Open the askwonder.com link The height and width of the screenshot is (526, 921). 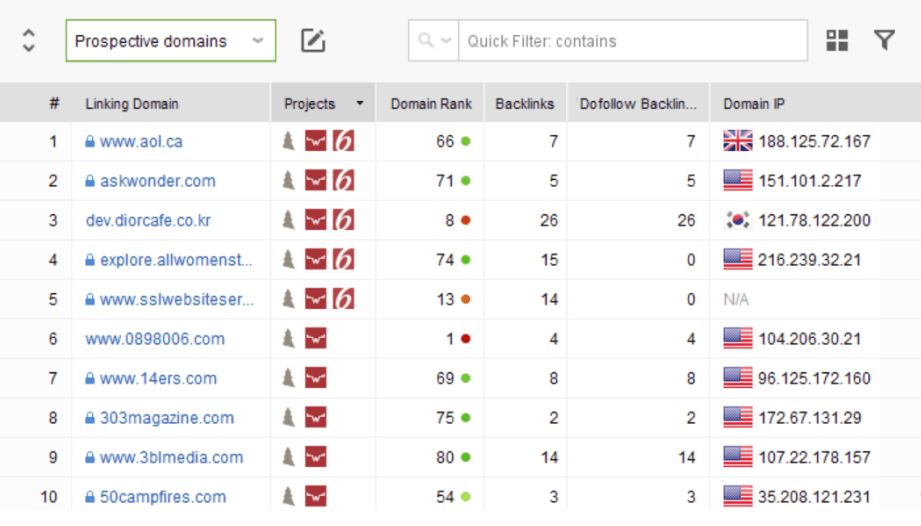(x=157, y=181)
